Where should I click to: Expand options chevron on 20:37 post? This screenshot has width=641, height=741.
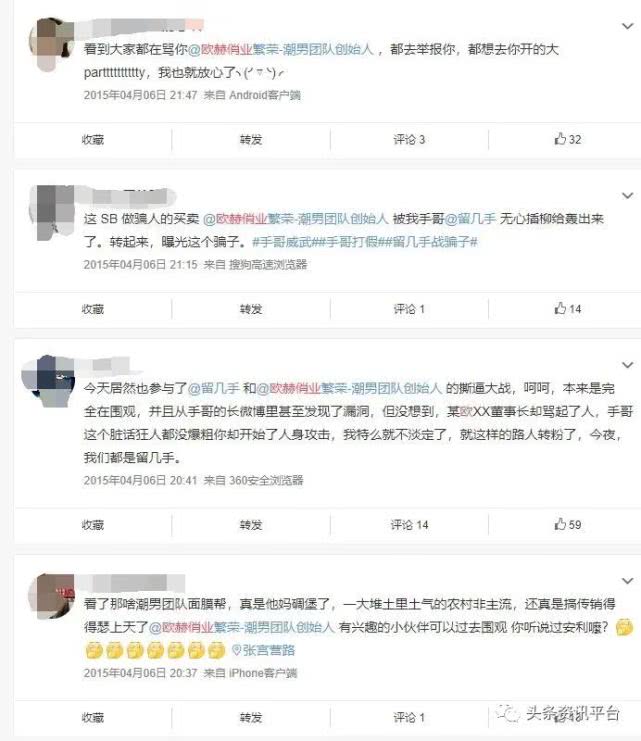(x=627, y=581)
